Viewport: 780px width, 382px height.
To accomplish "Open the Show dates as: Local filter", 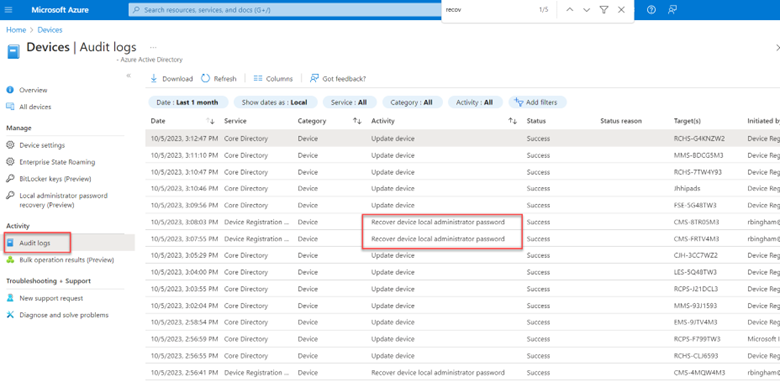I will [x=275, y=102].
